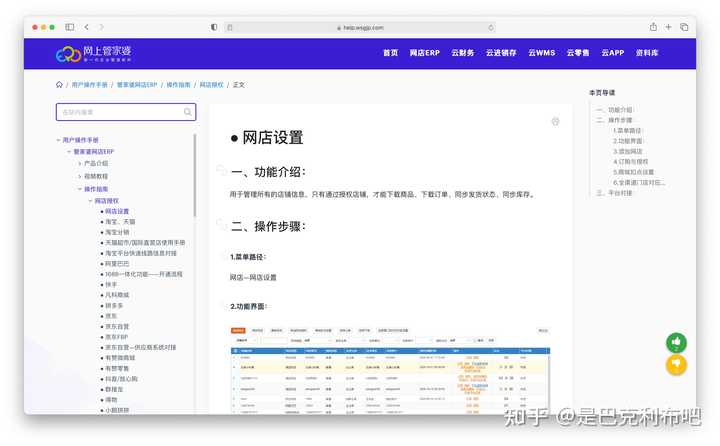Select 阿里巴巴 in the sidebar tree
720x446 pixels.
117,264
